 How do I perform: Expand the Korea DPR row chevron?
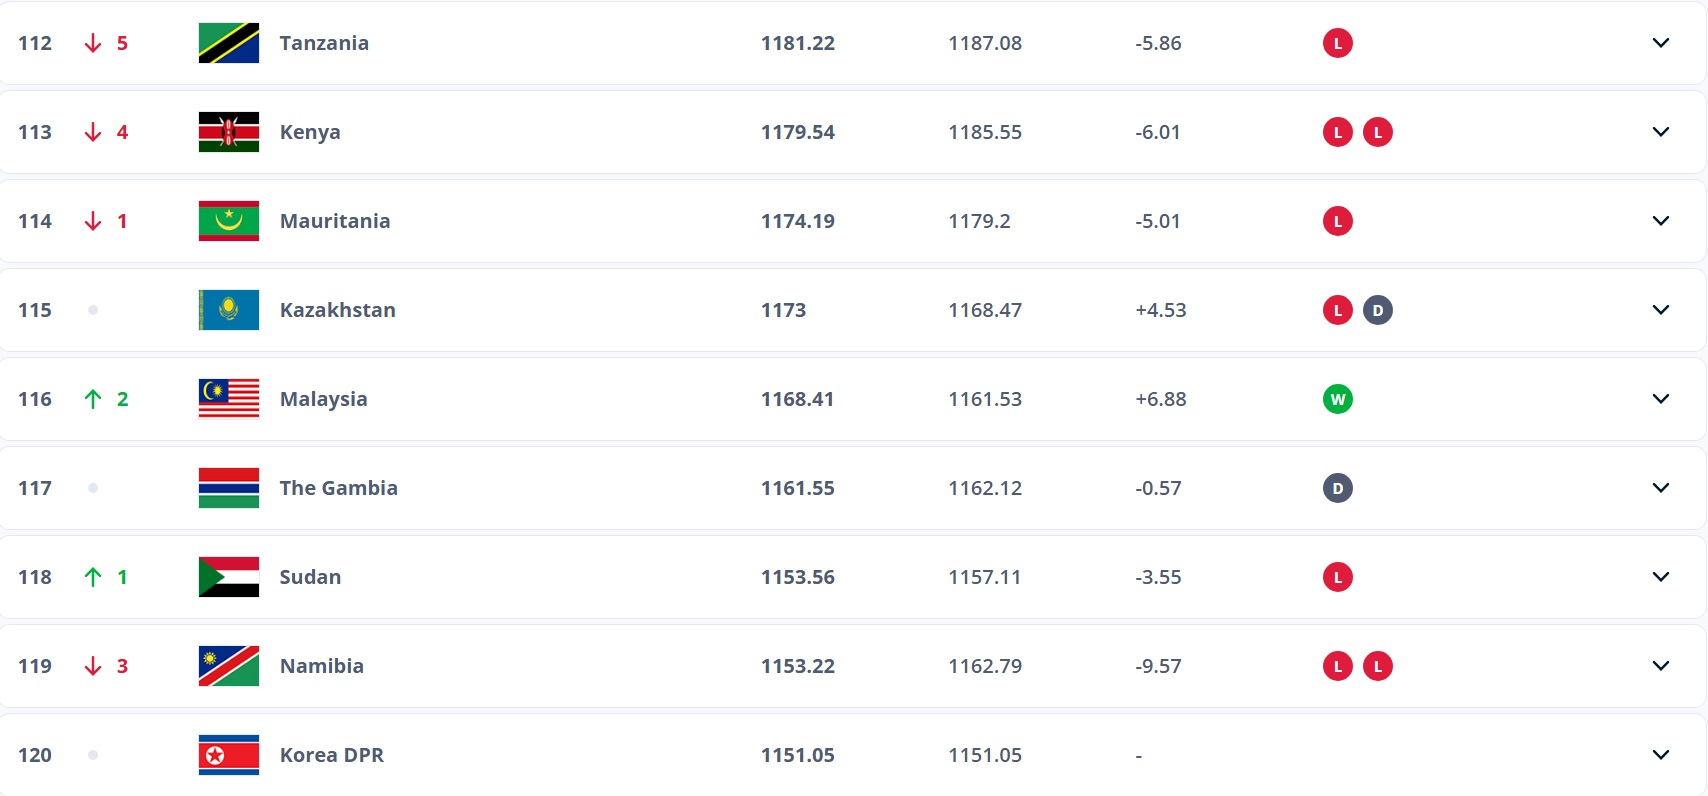point(1661,755)
